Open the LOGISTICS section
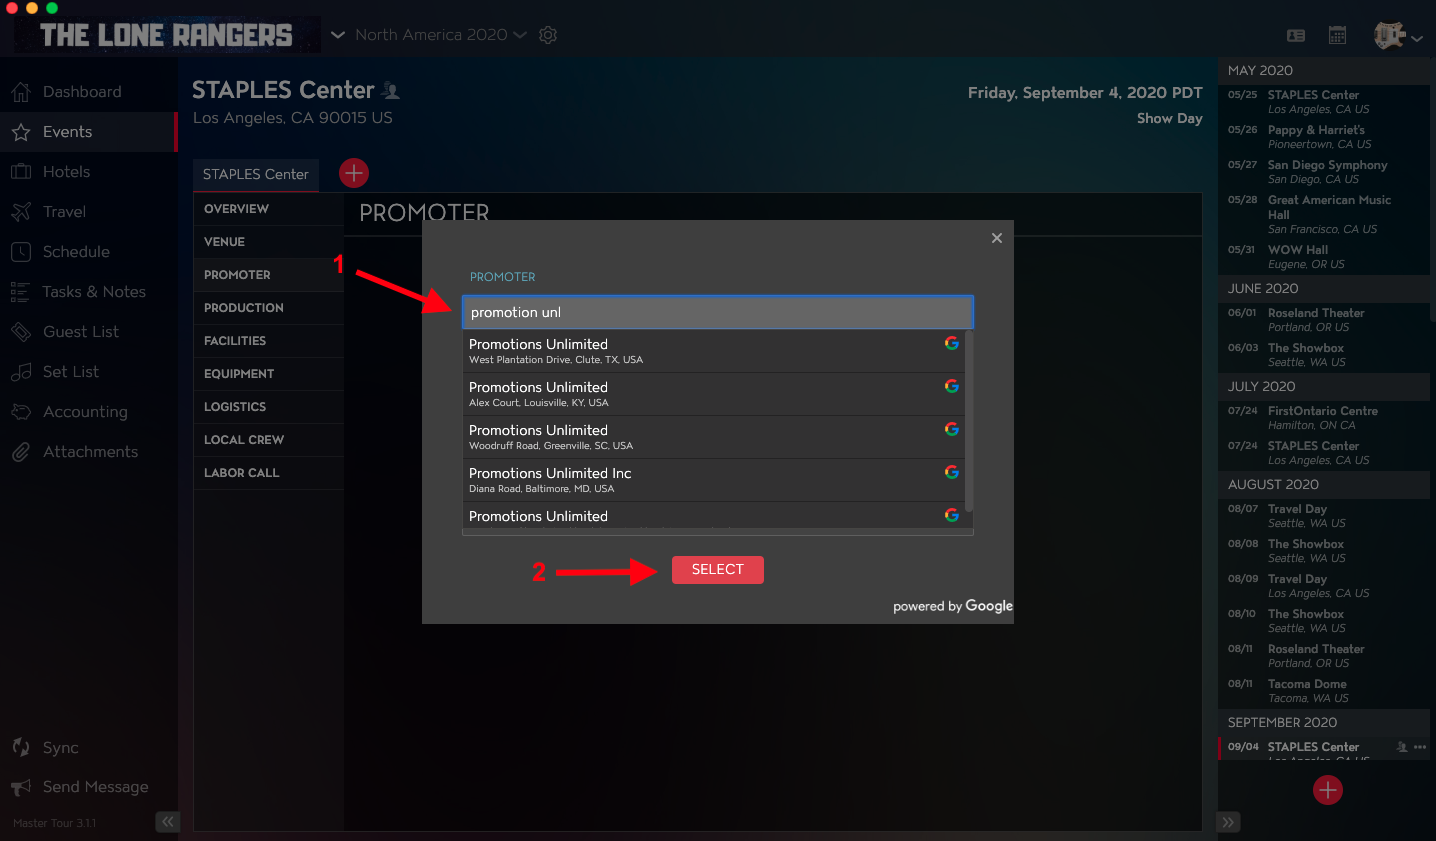 tap(268, 407)
